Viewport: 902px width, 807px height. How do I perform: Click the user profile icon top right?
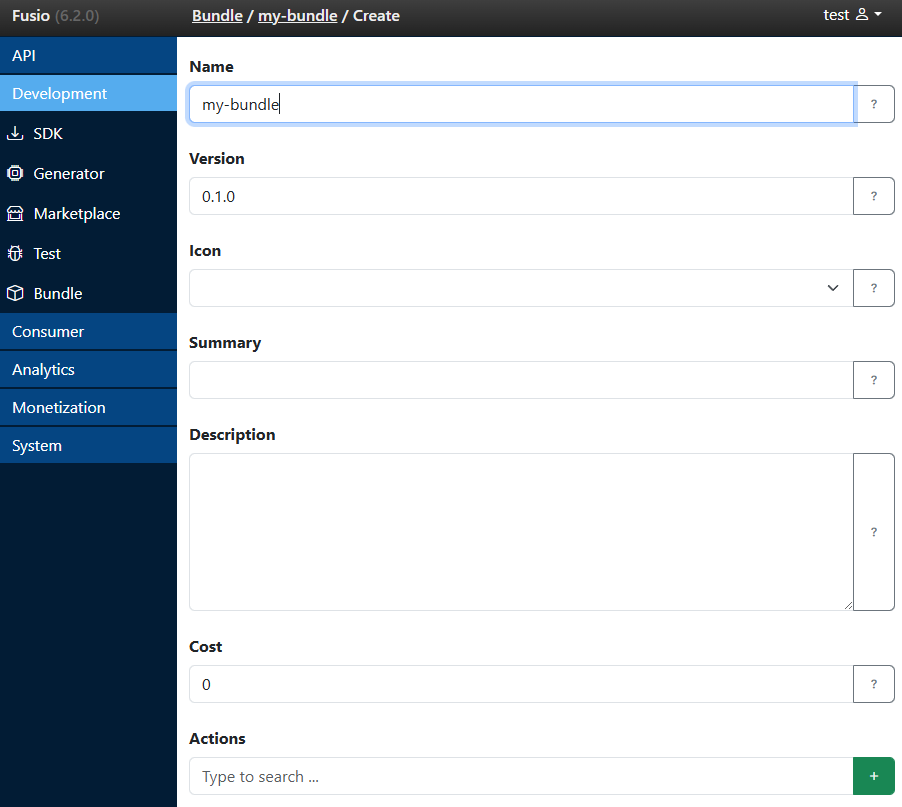click(x=862, y=14)
